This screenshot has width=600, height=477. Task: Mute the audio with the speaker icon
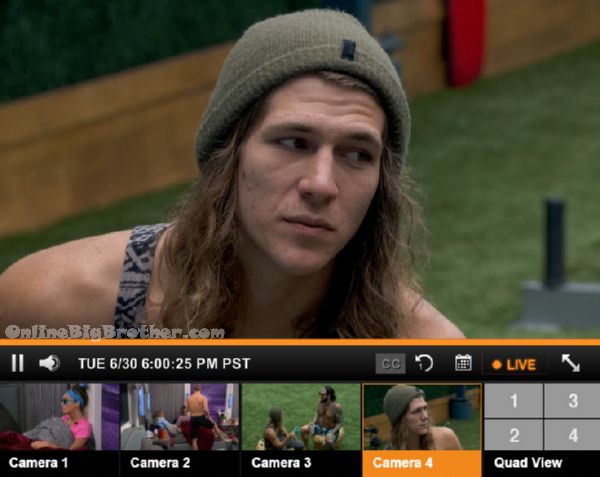pyautogui.click(x=49, y=363)
